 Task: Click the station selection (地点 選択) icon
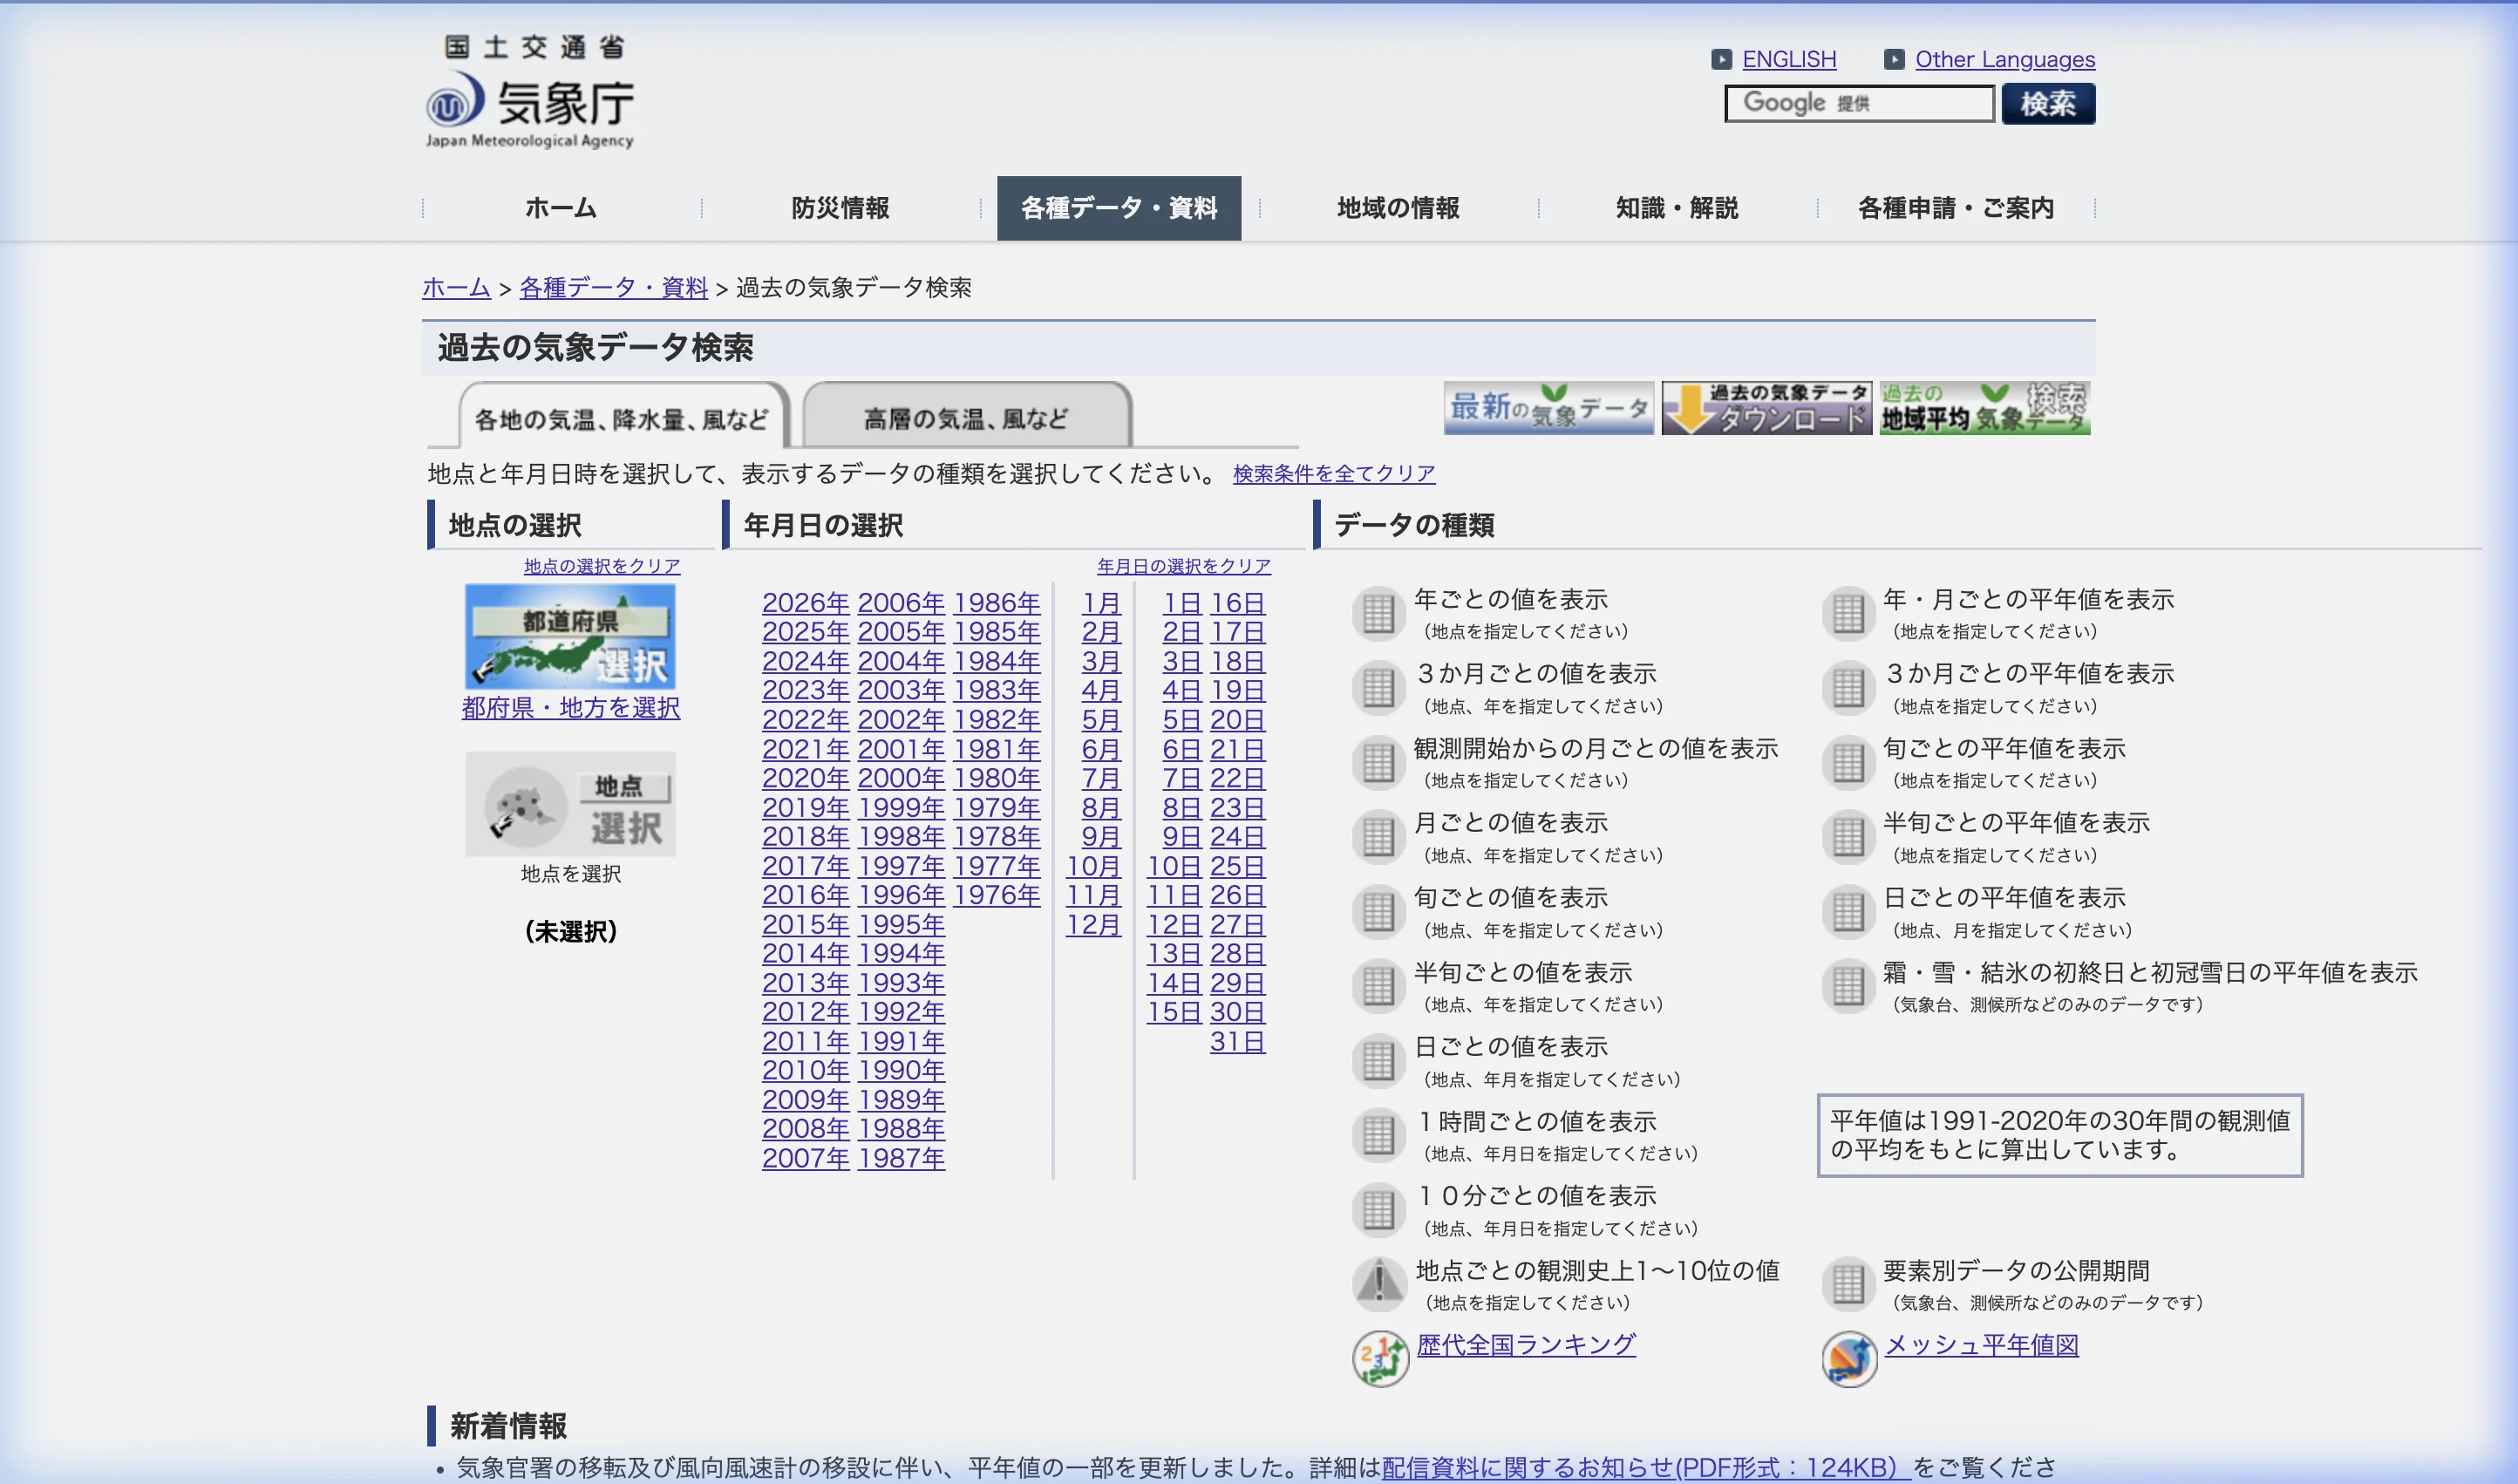click(x=570, y=804)
